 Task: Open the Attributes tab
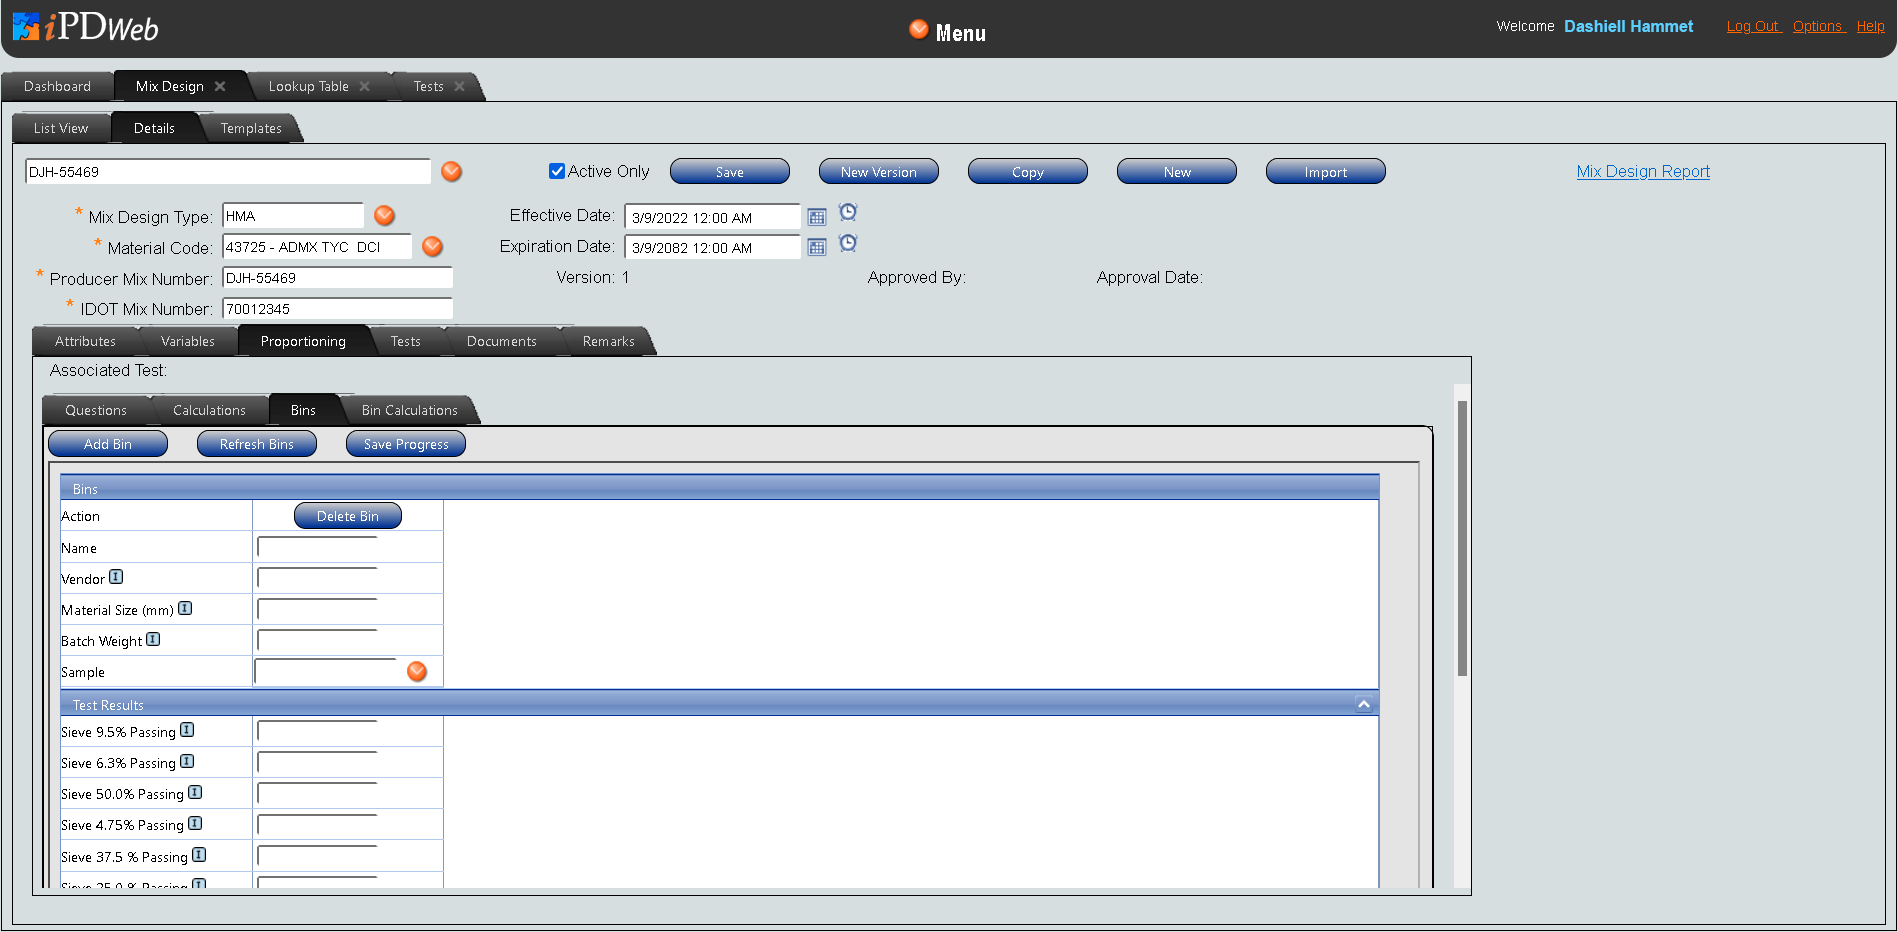(85, 341)
